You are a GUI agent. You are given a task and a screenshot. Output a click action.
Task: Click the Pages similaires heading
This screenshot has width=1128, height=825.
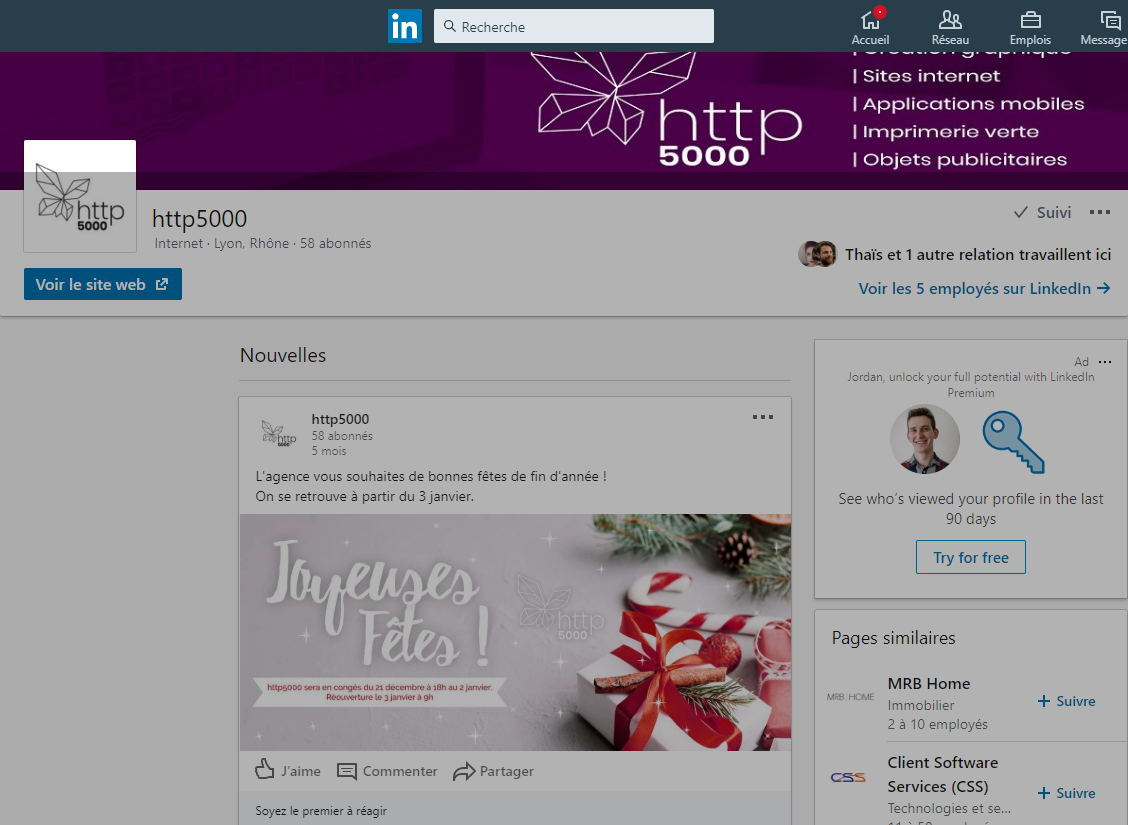tap(893, 638)
